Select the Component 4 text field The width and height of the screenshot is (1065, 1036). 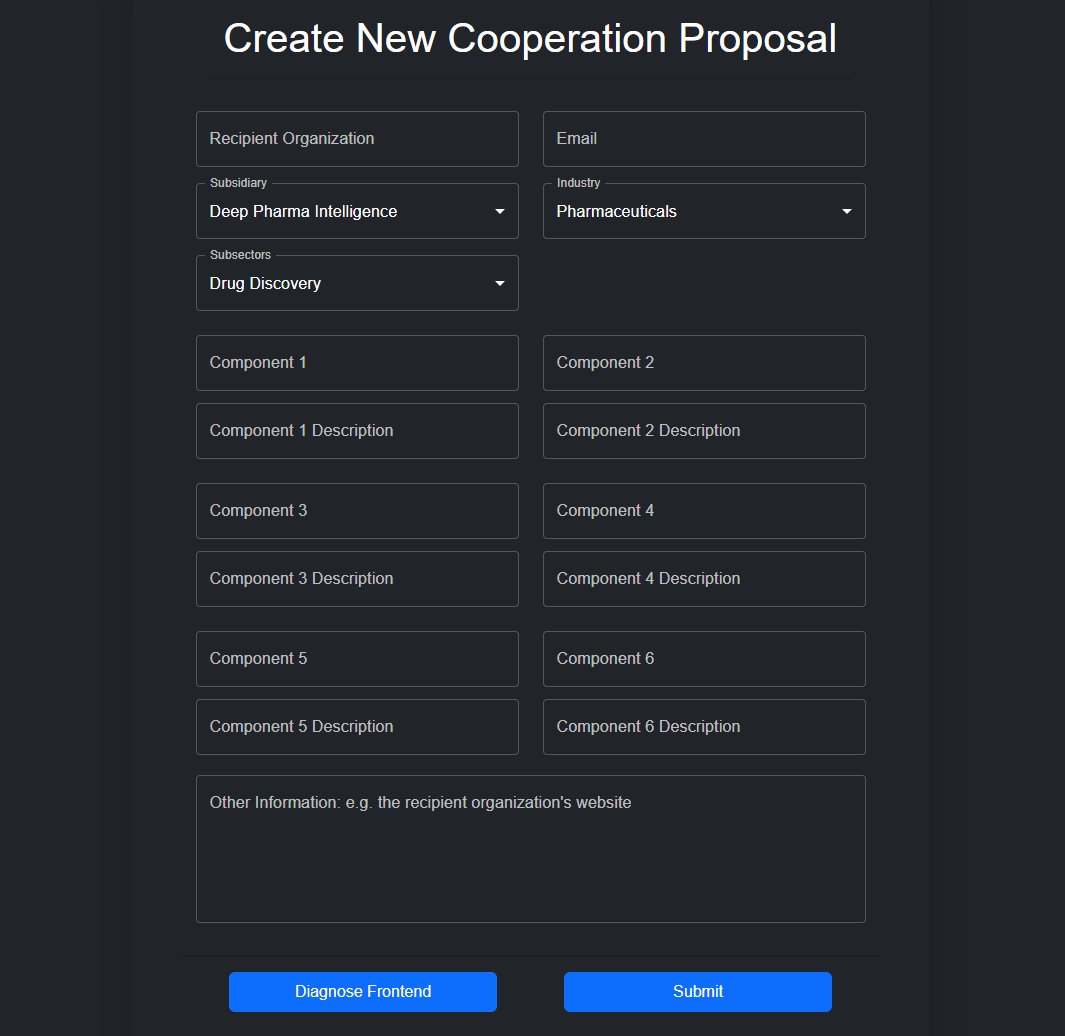click(x=703, y=511)
